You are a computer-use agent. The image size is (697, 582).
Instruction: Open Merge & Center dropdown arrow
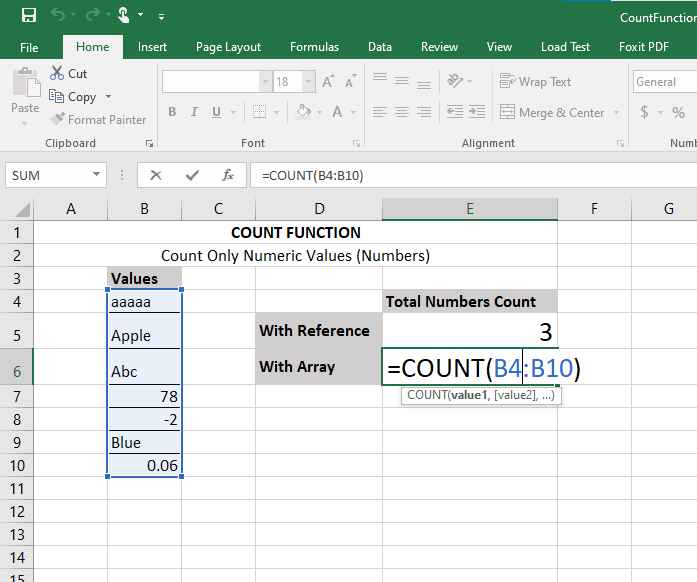(x=617, y=112)
